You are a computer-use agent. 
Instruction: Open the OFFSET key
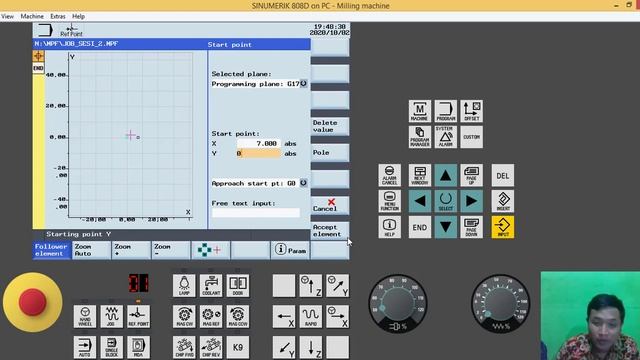pos(471,111)
